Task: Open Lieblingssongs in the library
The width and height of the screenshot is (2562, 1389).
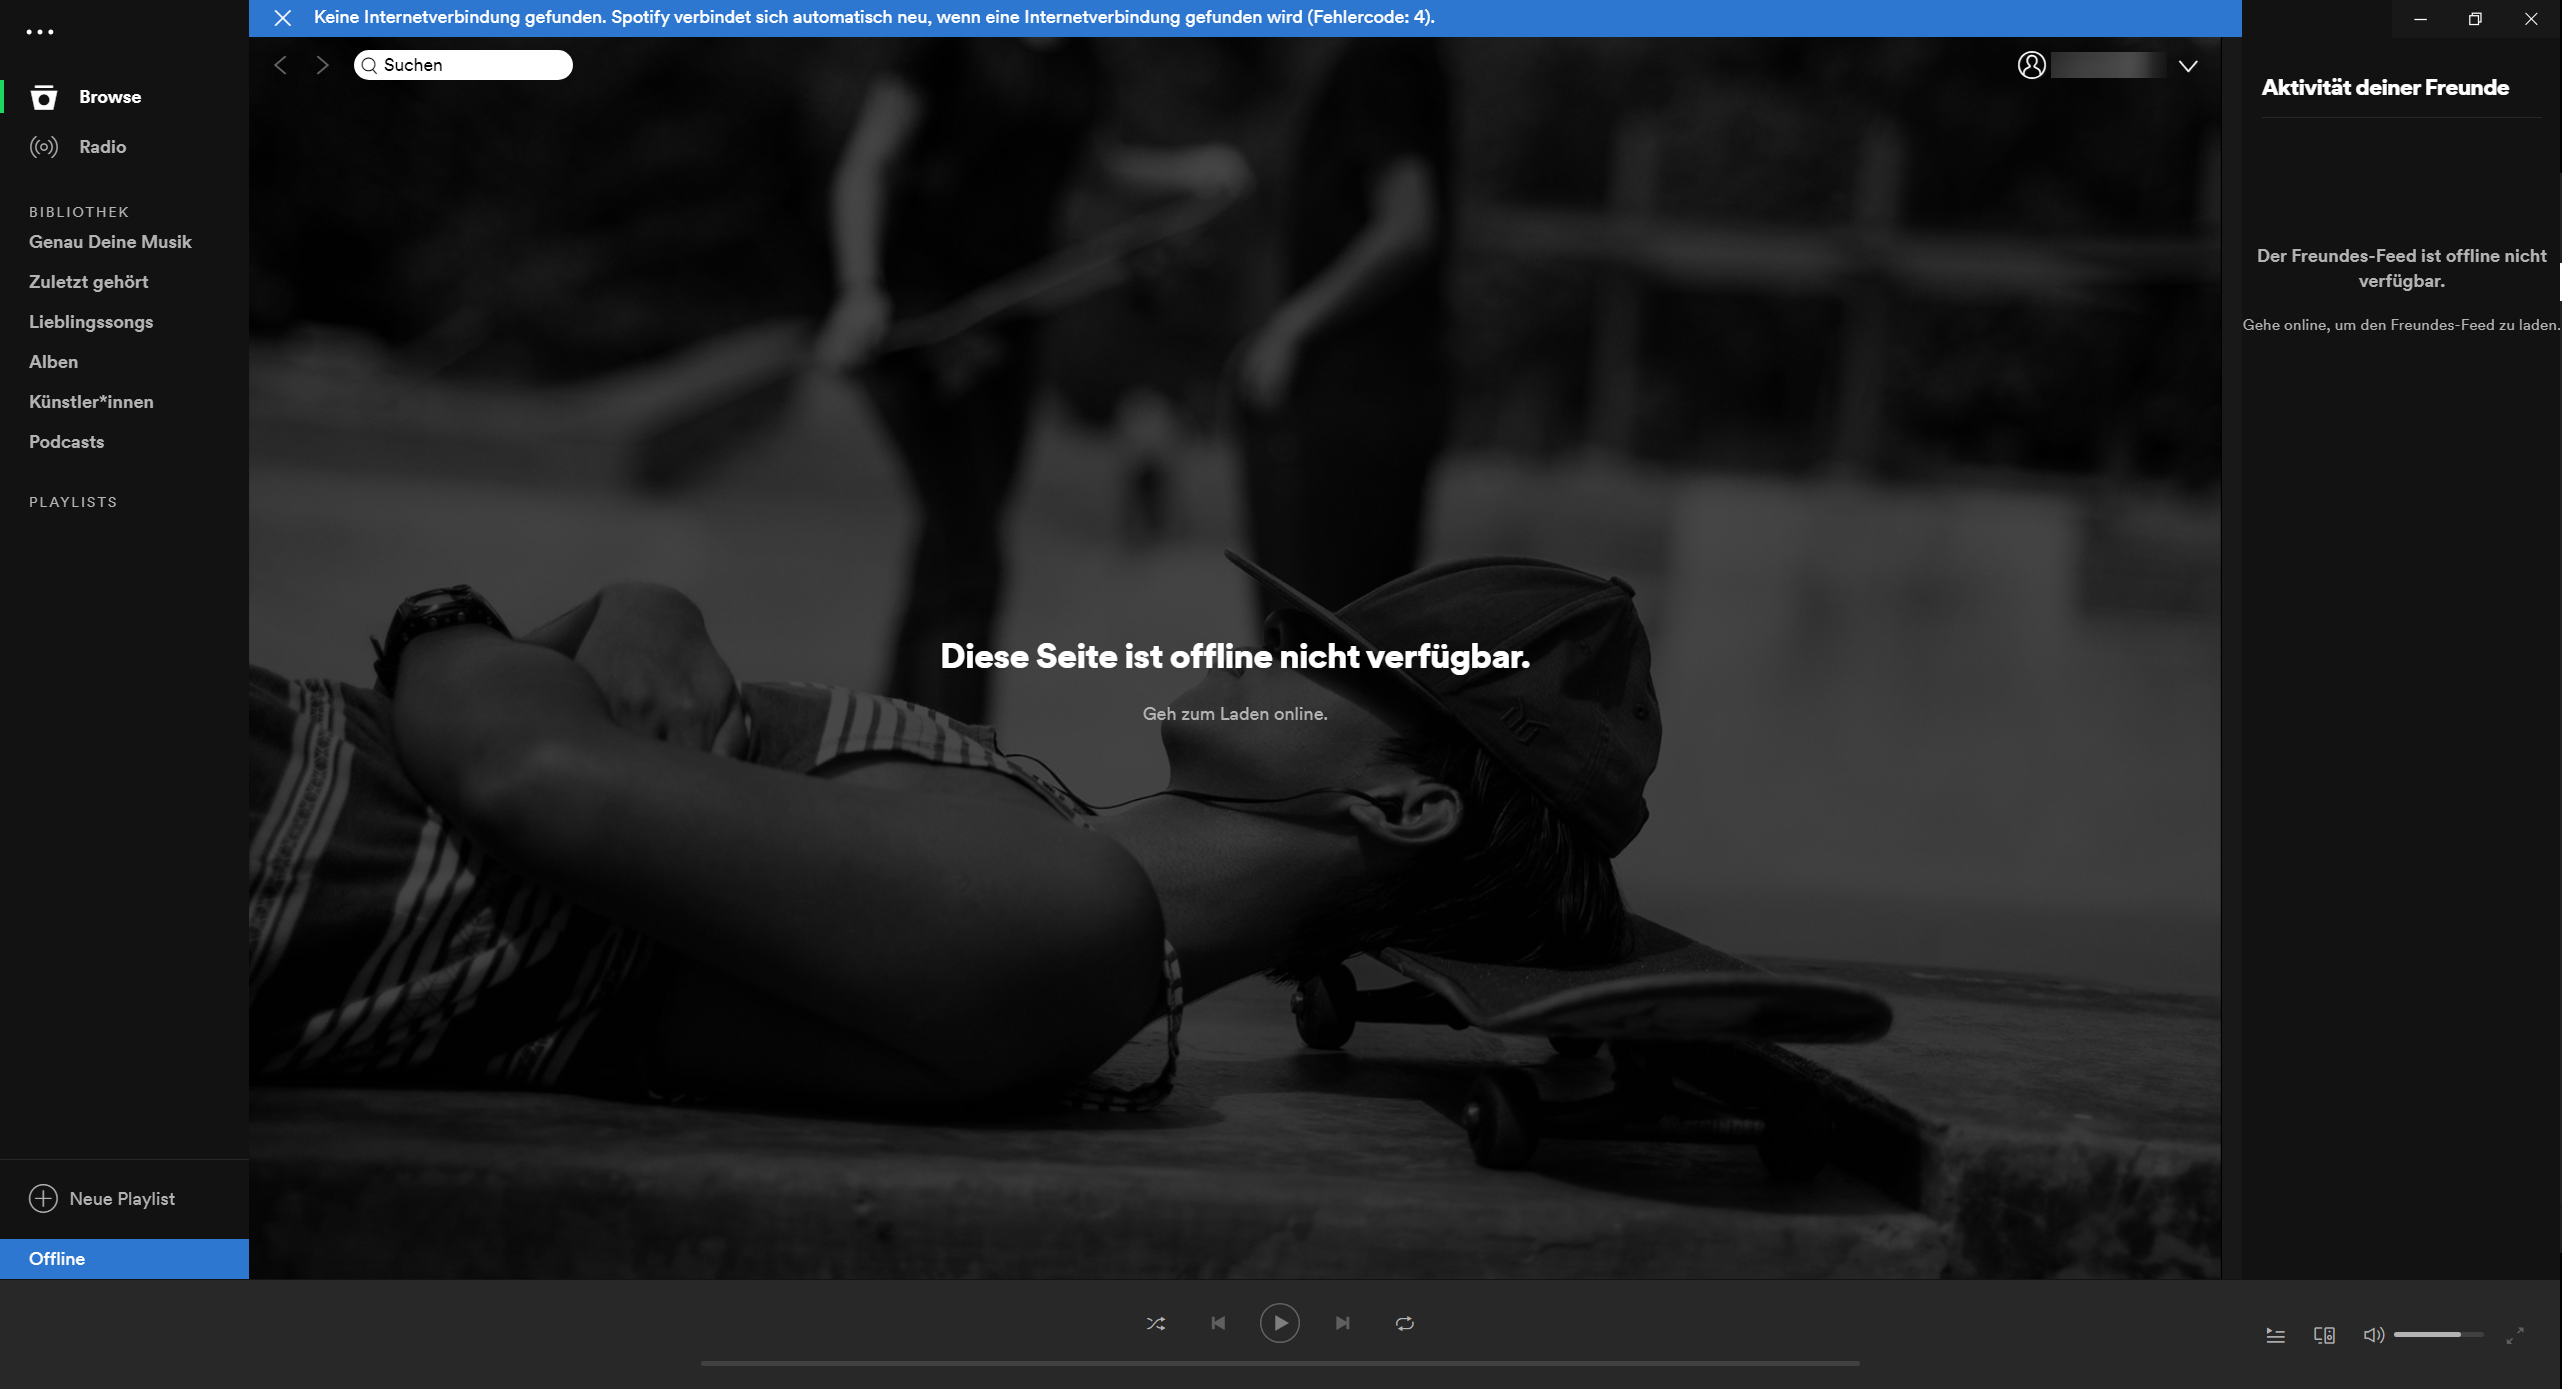Action: pyautogui.click(x=91, y=322)
